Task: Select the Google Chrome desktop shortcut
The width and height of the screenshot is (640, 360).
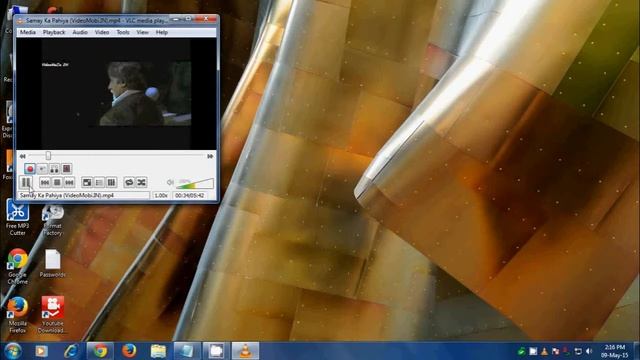Action: point(18,267)
